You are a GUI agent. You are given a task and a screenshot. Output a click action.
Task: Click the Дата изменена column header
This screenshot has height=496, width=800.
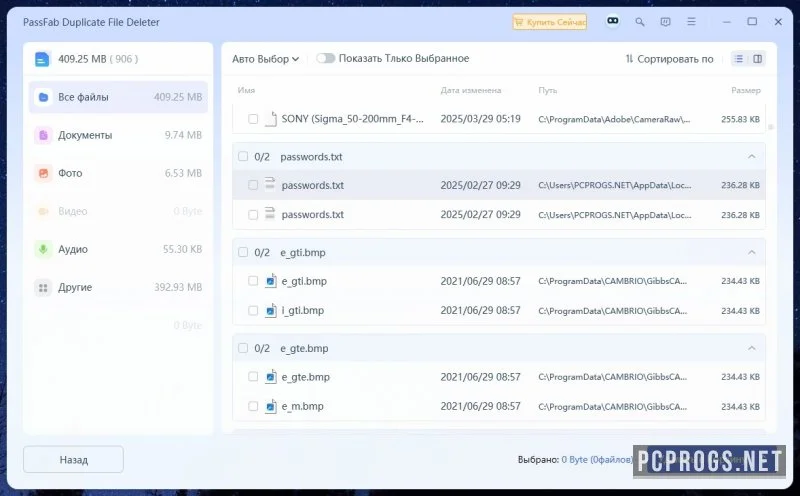471,90
